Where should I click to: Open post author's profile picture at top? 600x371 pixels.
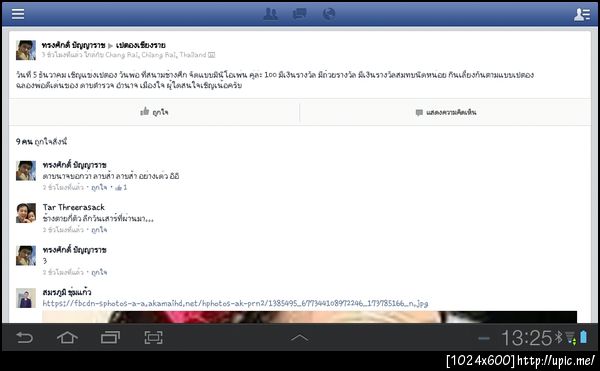(x=26, y=50)
